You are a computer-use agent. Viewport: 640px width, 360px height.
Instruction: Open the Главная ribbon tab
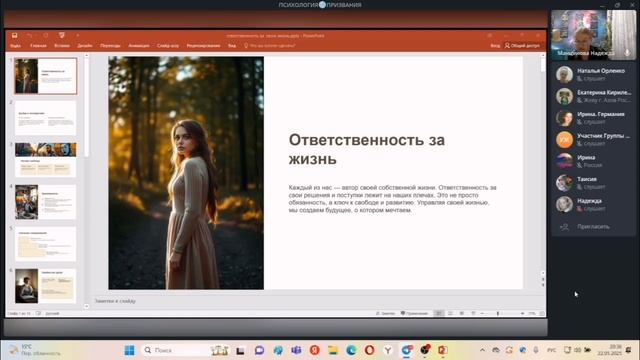38,46
